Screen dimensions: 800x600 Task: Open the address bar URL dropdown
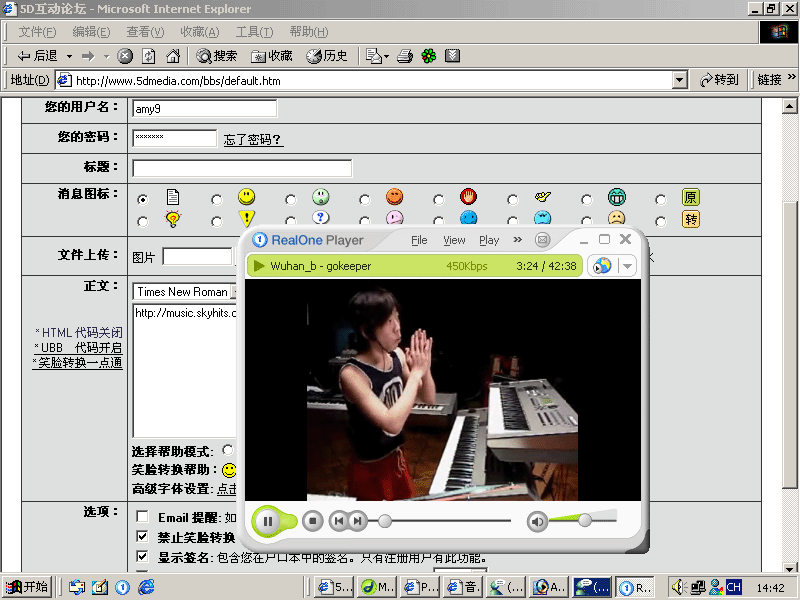[x=680, y=80]
